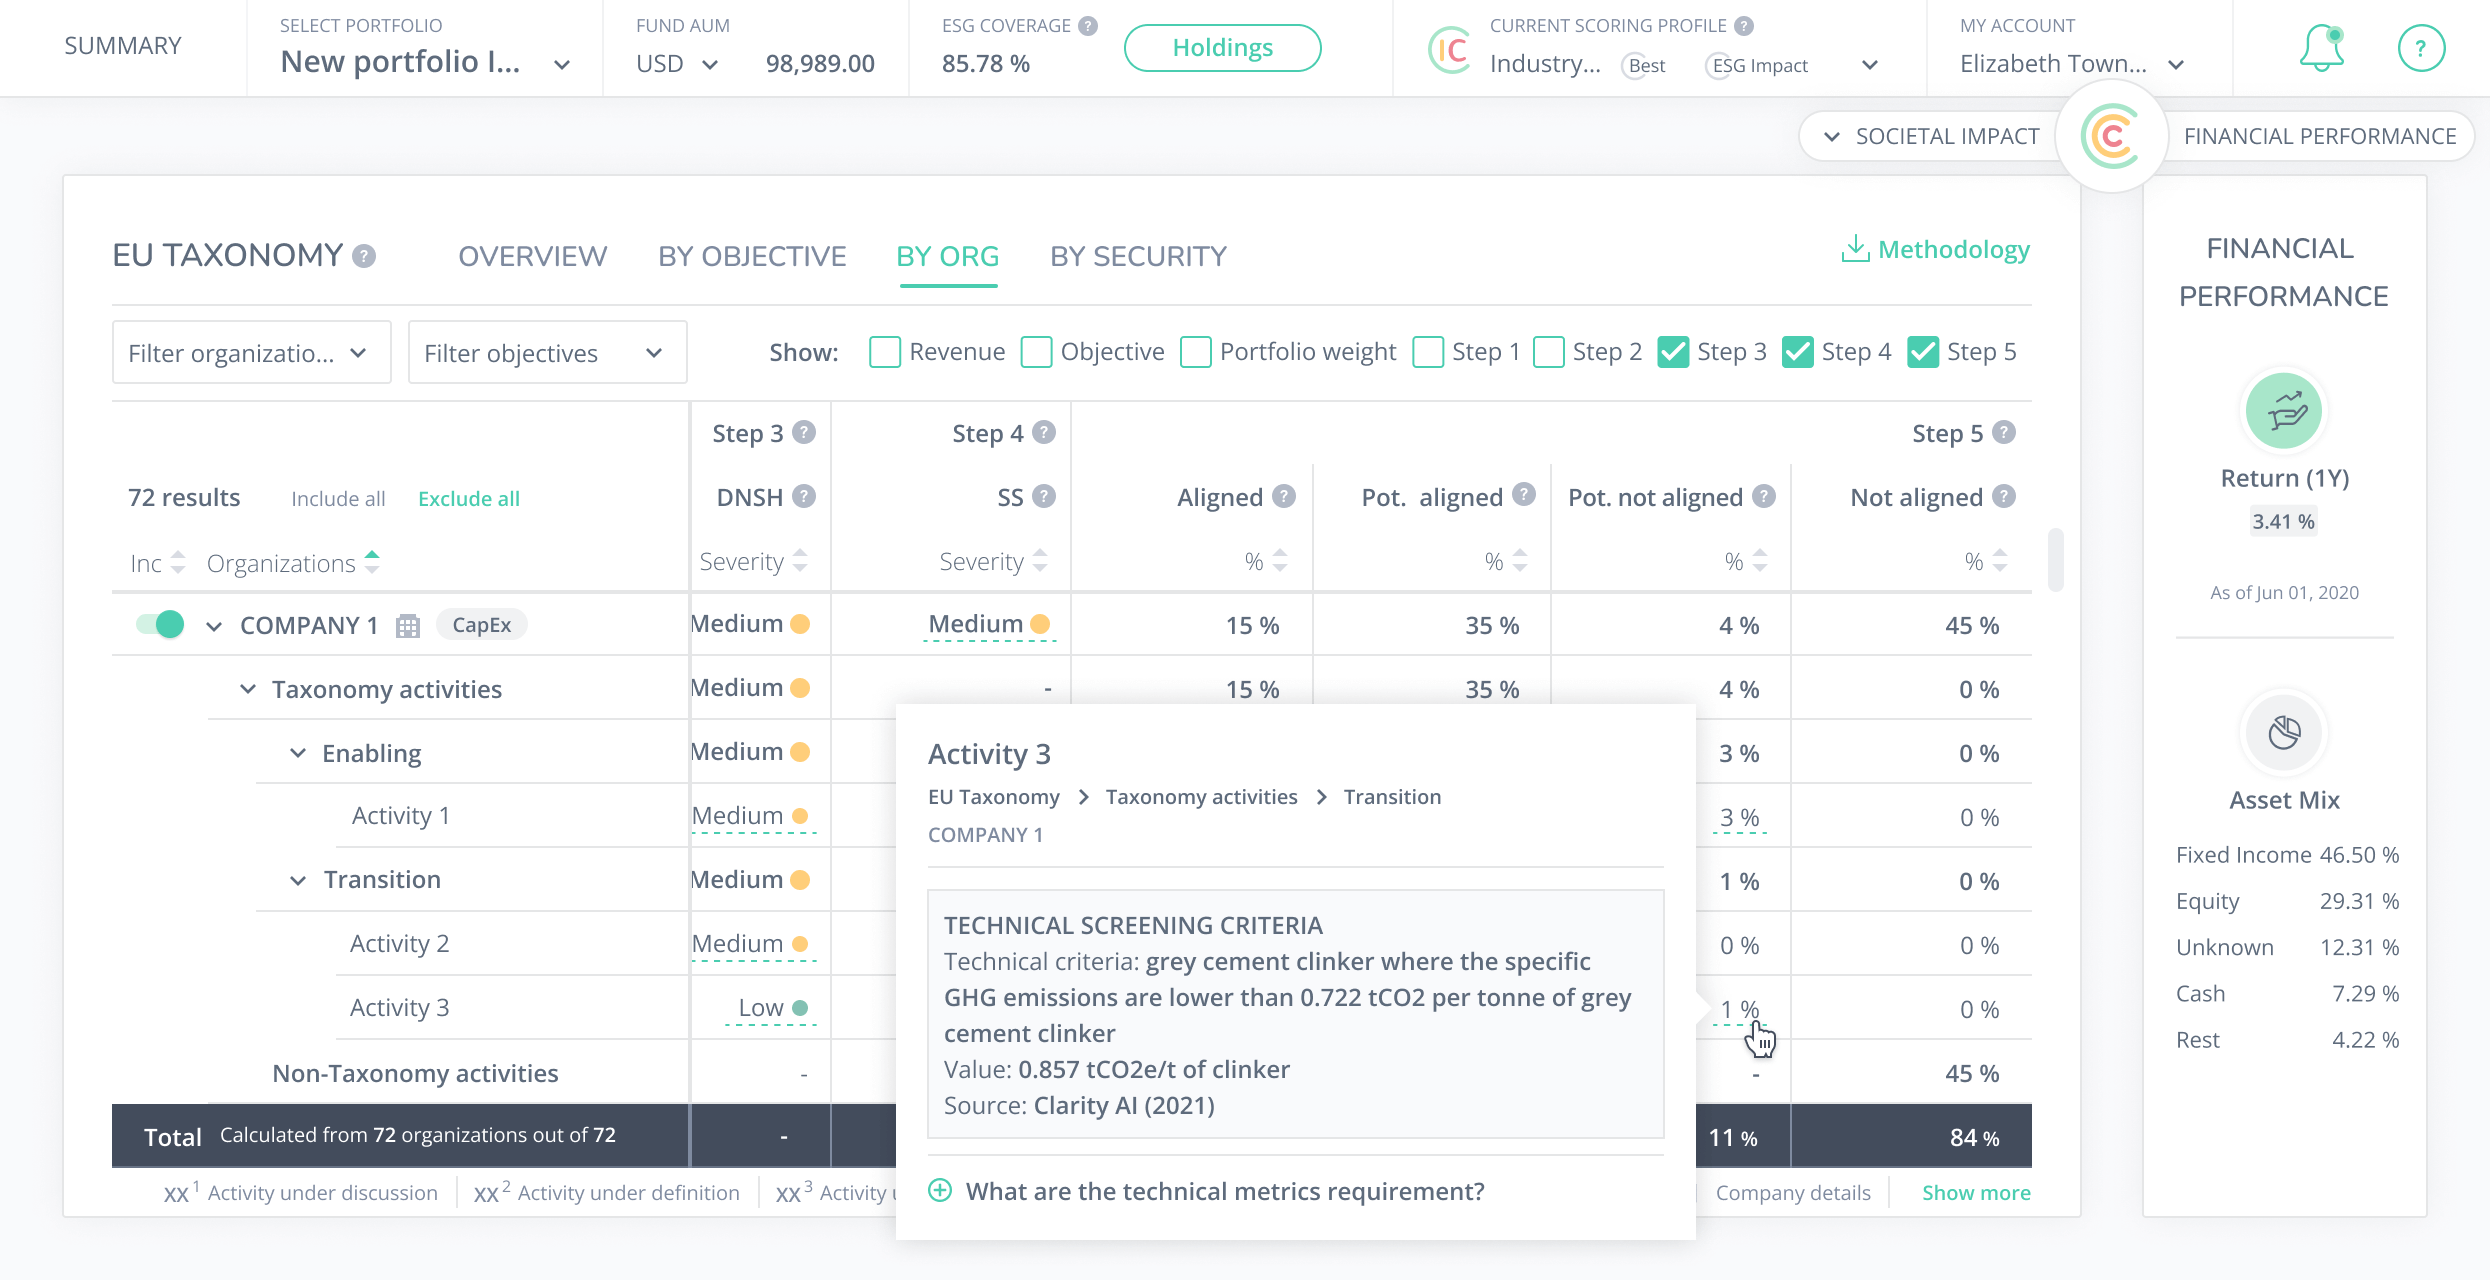This screenshot has width=2490, height=1280.
Task: Open the Filter organizations dropdown
Action: 251,353
